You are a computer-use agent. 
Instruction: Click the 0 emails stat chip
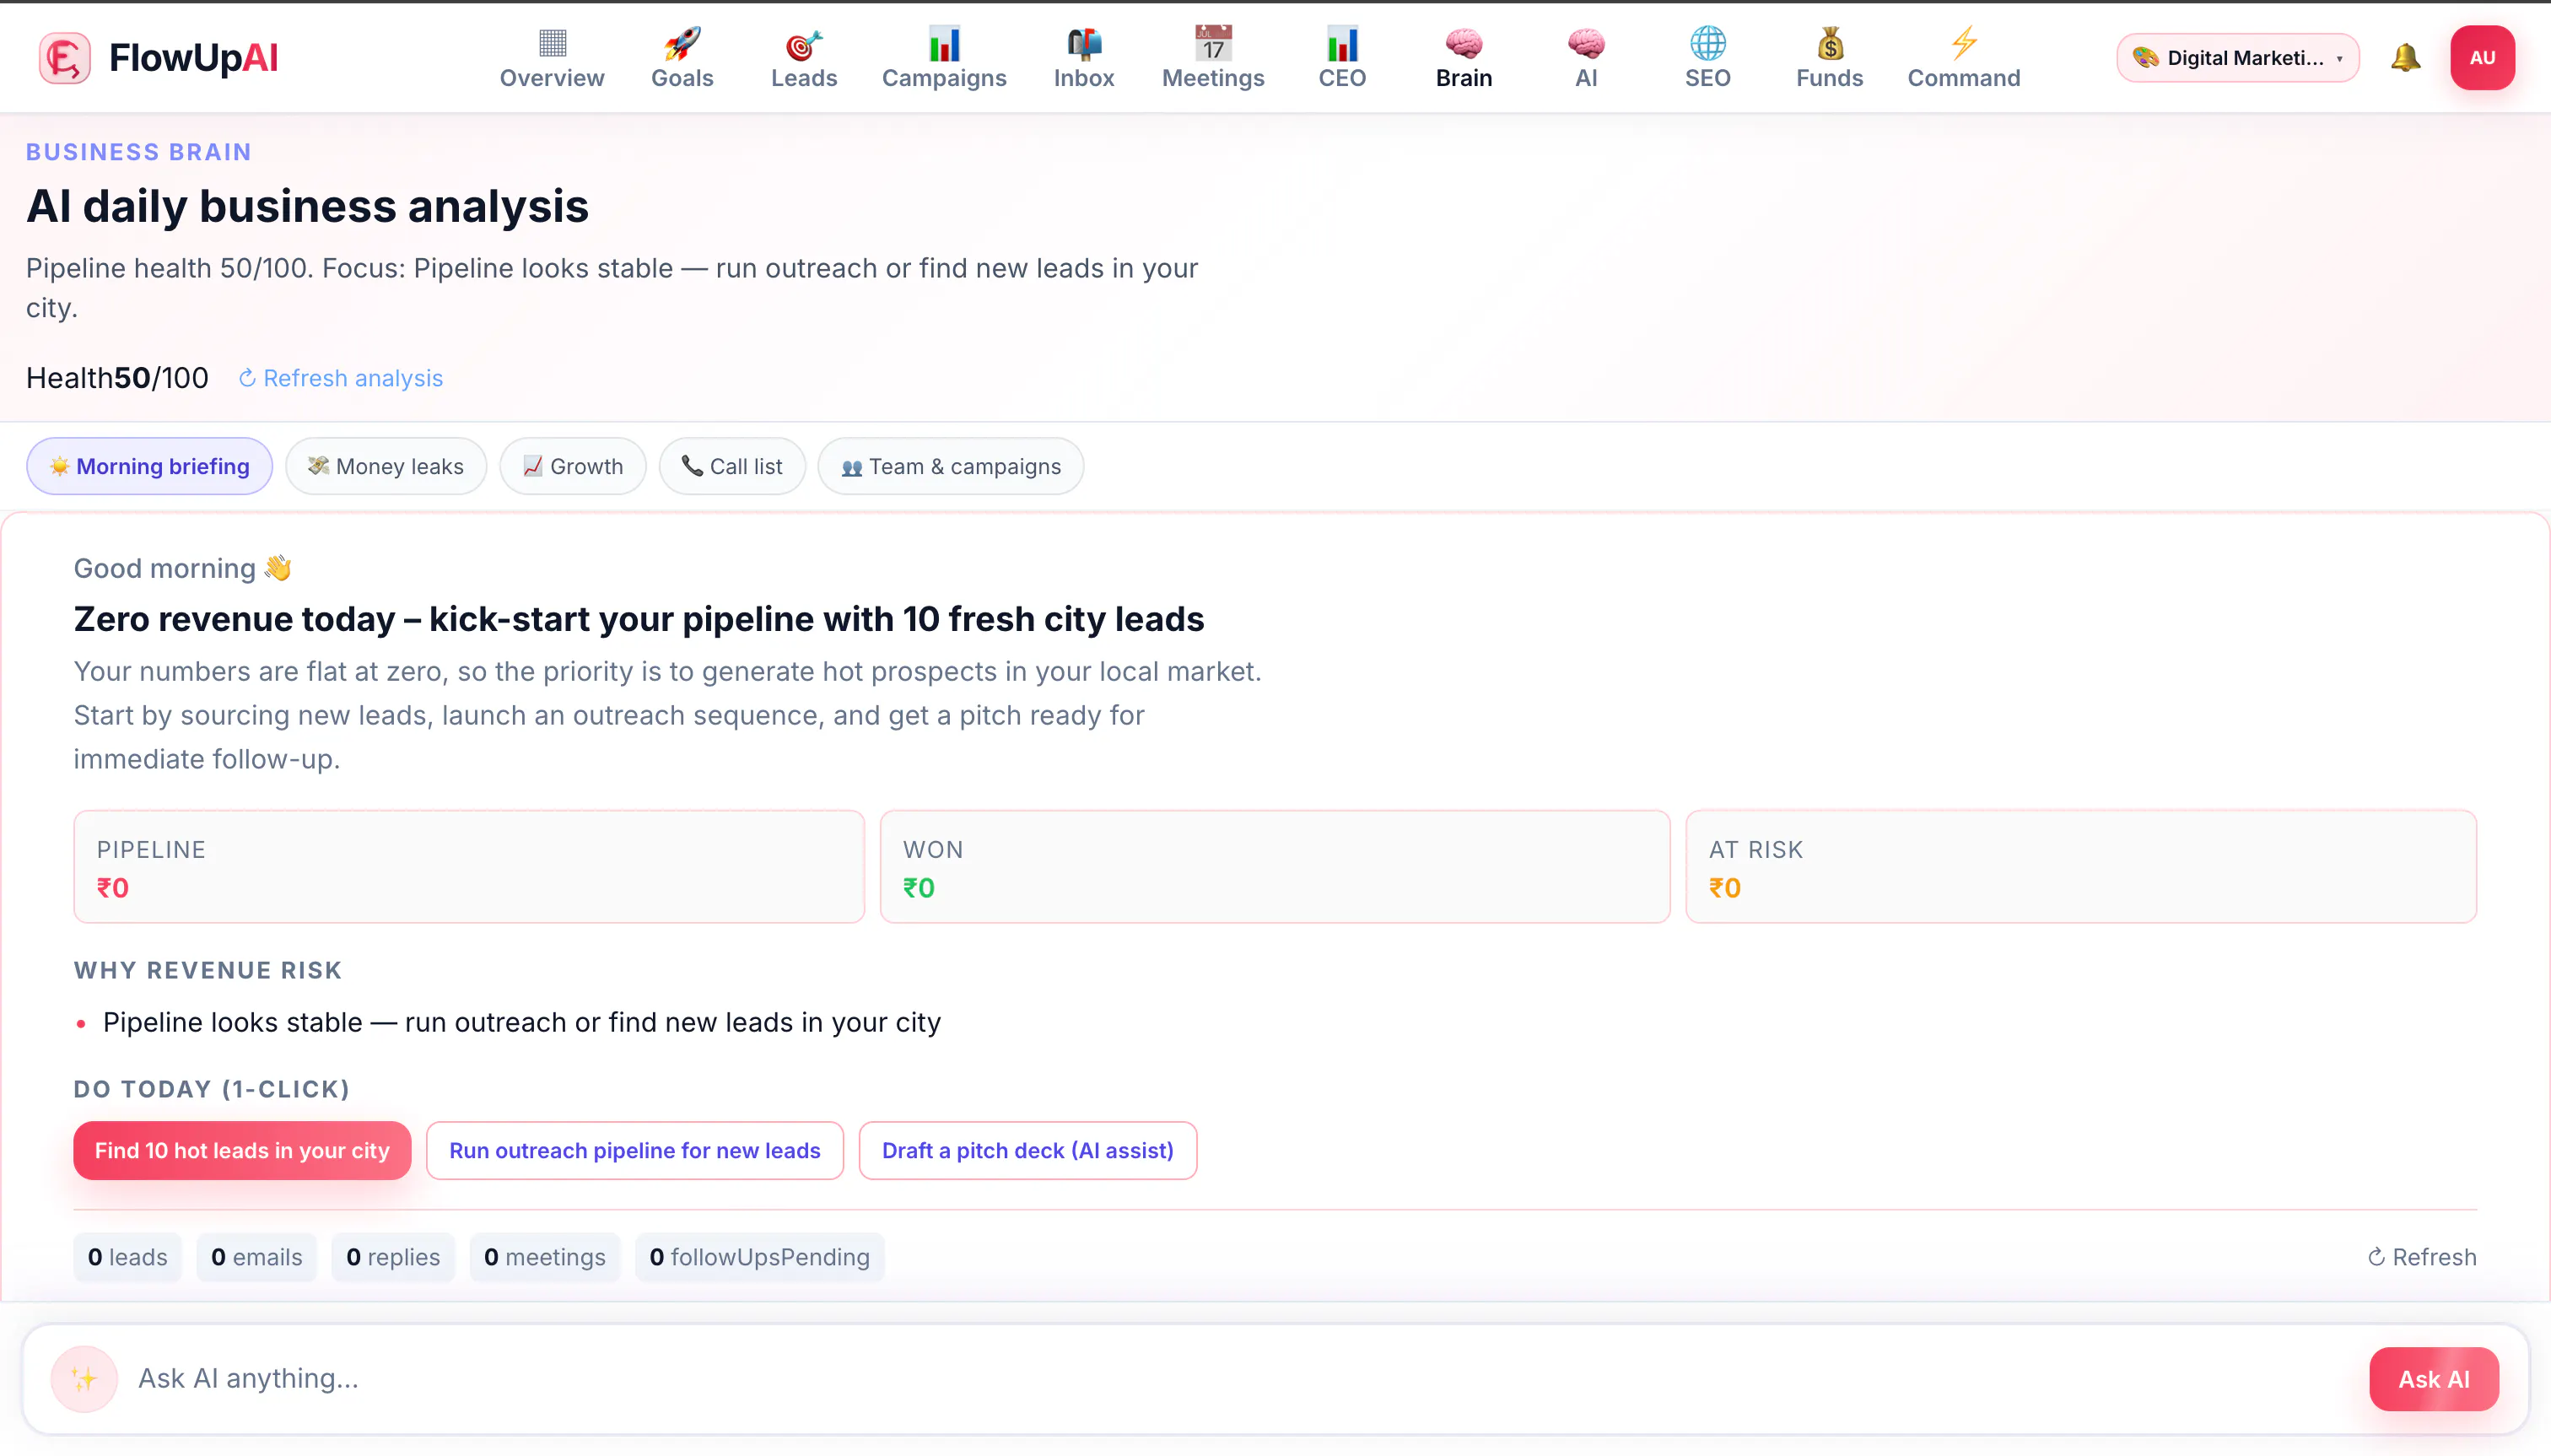pos(257,1257)
